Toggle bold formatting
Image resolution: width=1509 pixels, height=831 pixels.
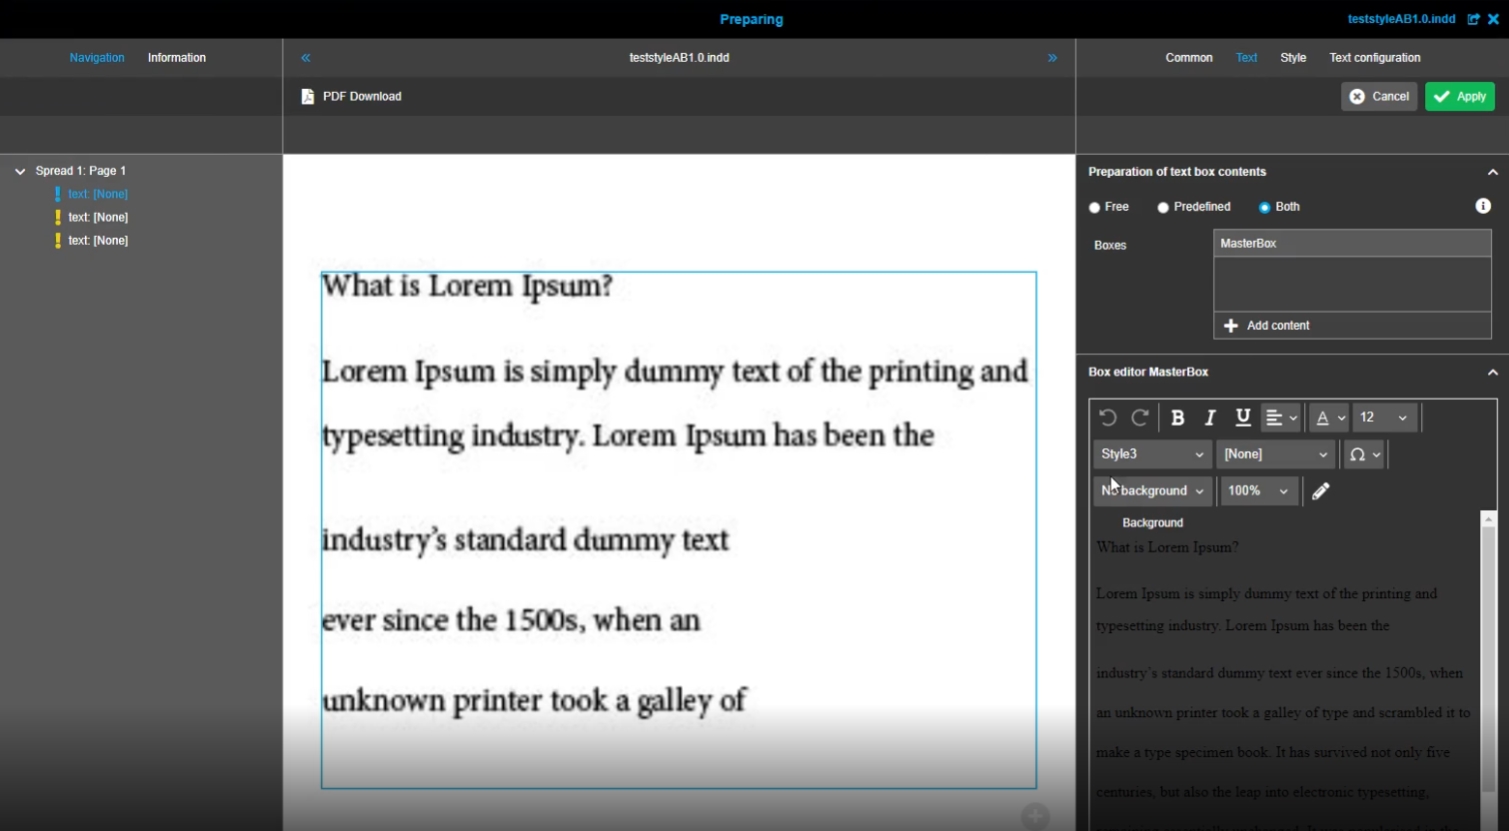tap(1177, 418)
